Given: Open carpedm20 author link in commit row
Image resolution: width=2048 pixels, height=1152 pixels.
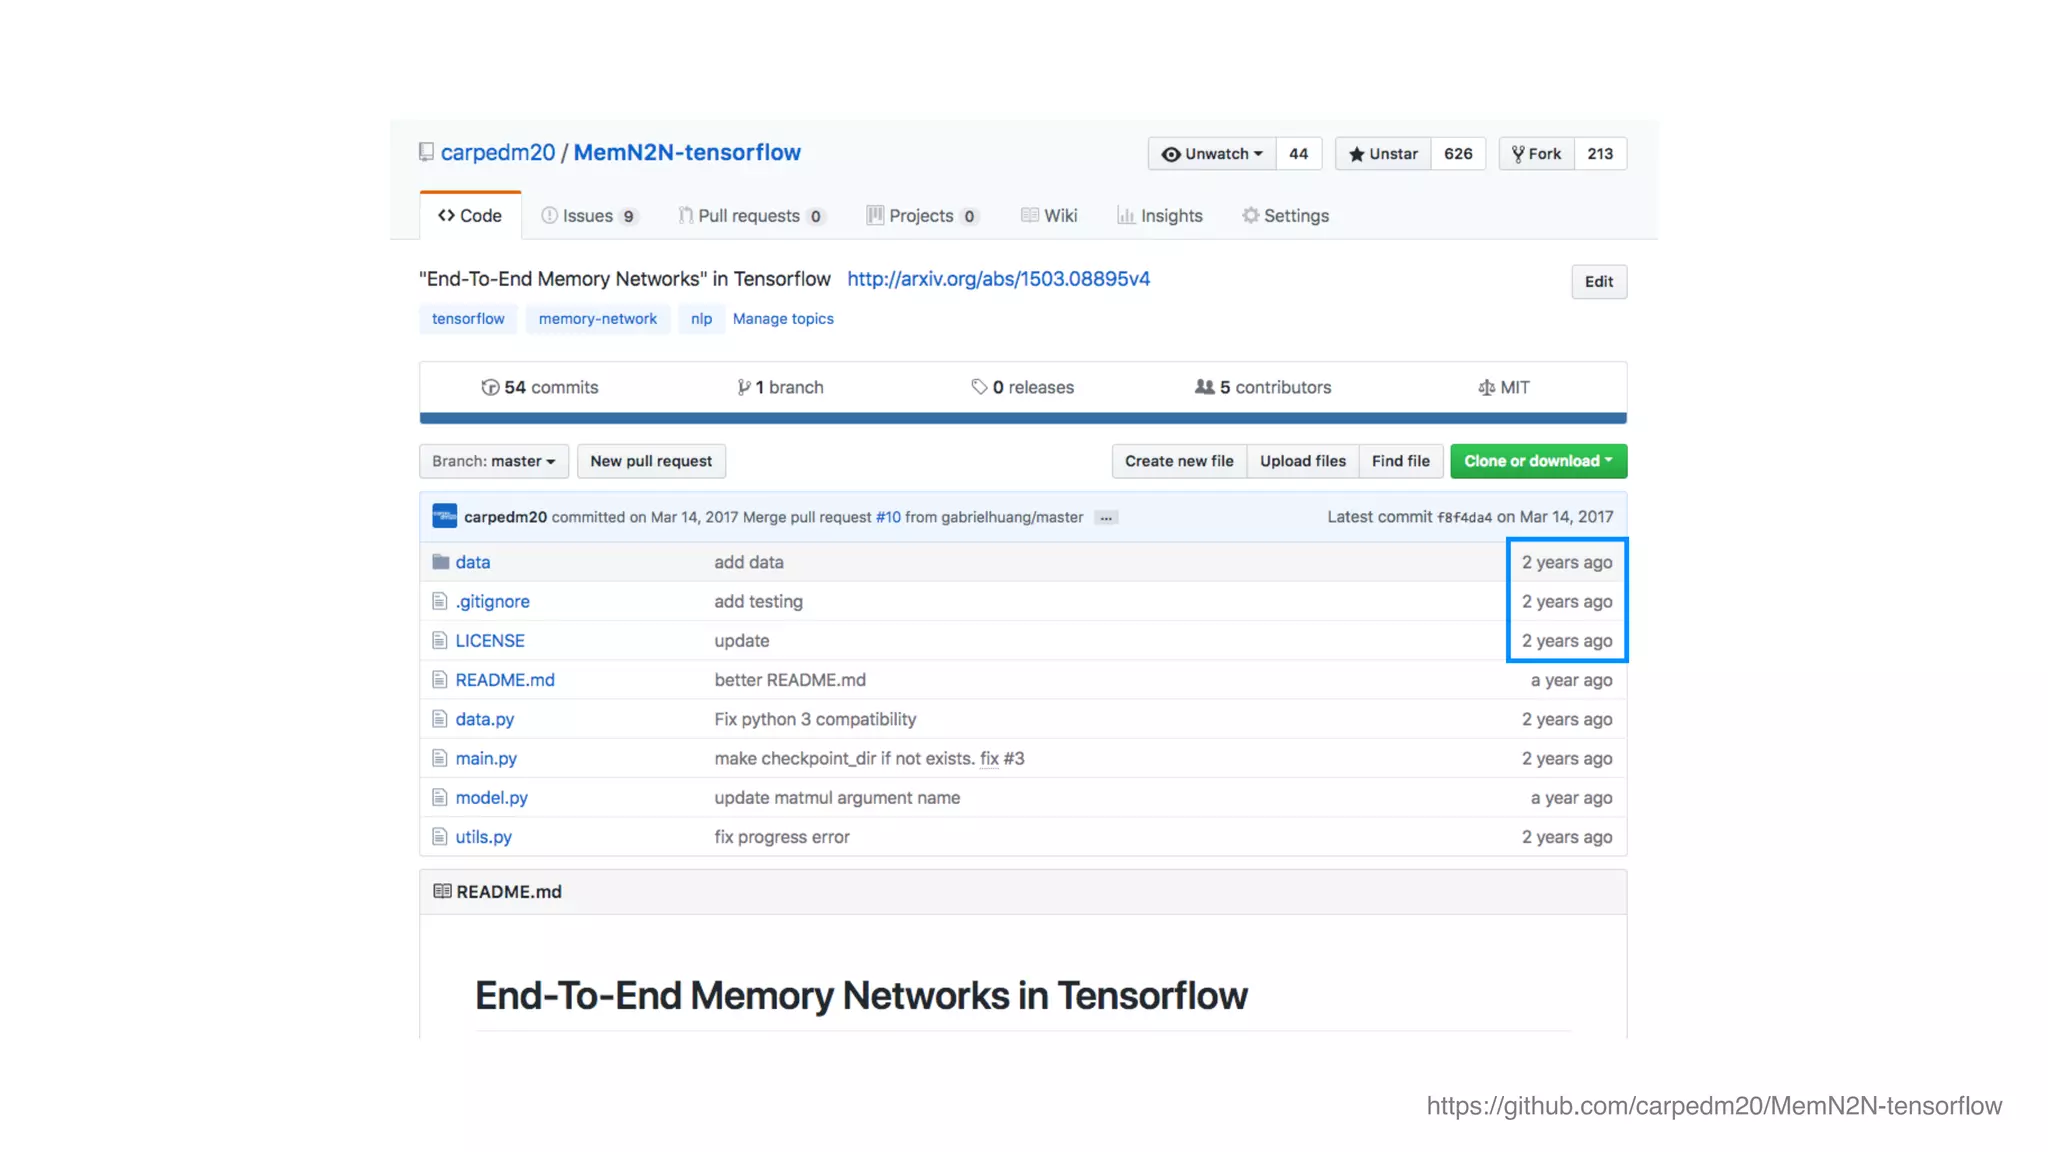Looking at the screenshot, I should (505, 517).
